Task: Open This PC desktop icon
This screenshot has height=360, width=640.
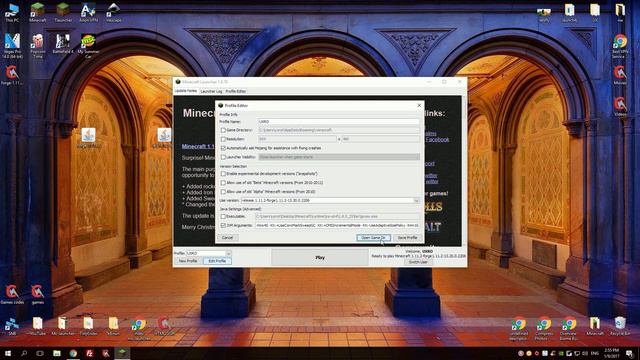Action: click(12, 12)
